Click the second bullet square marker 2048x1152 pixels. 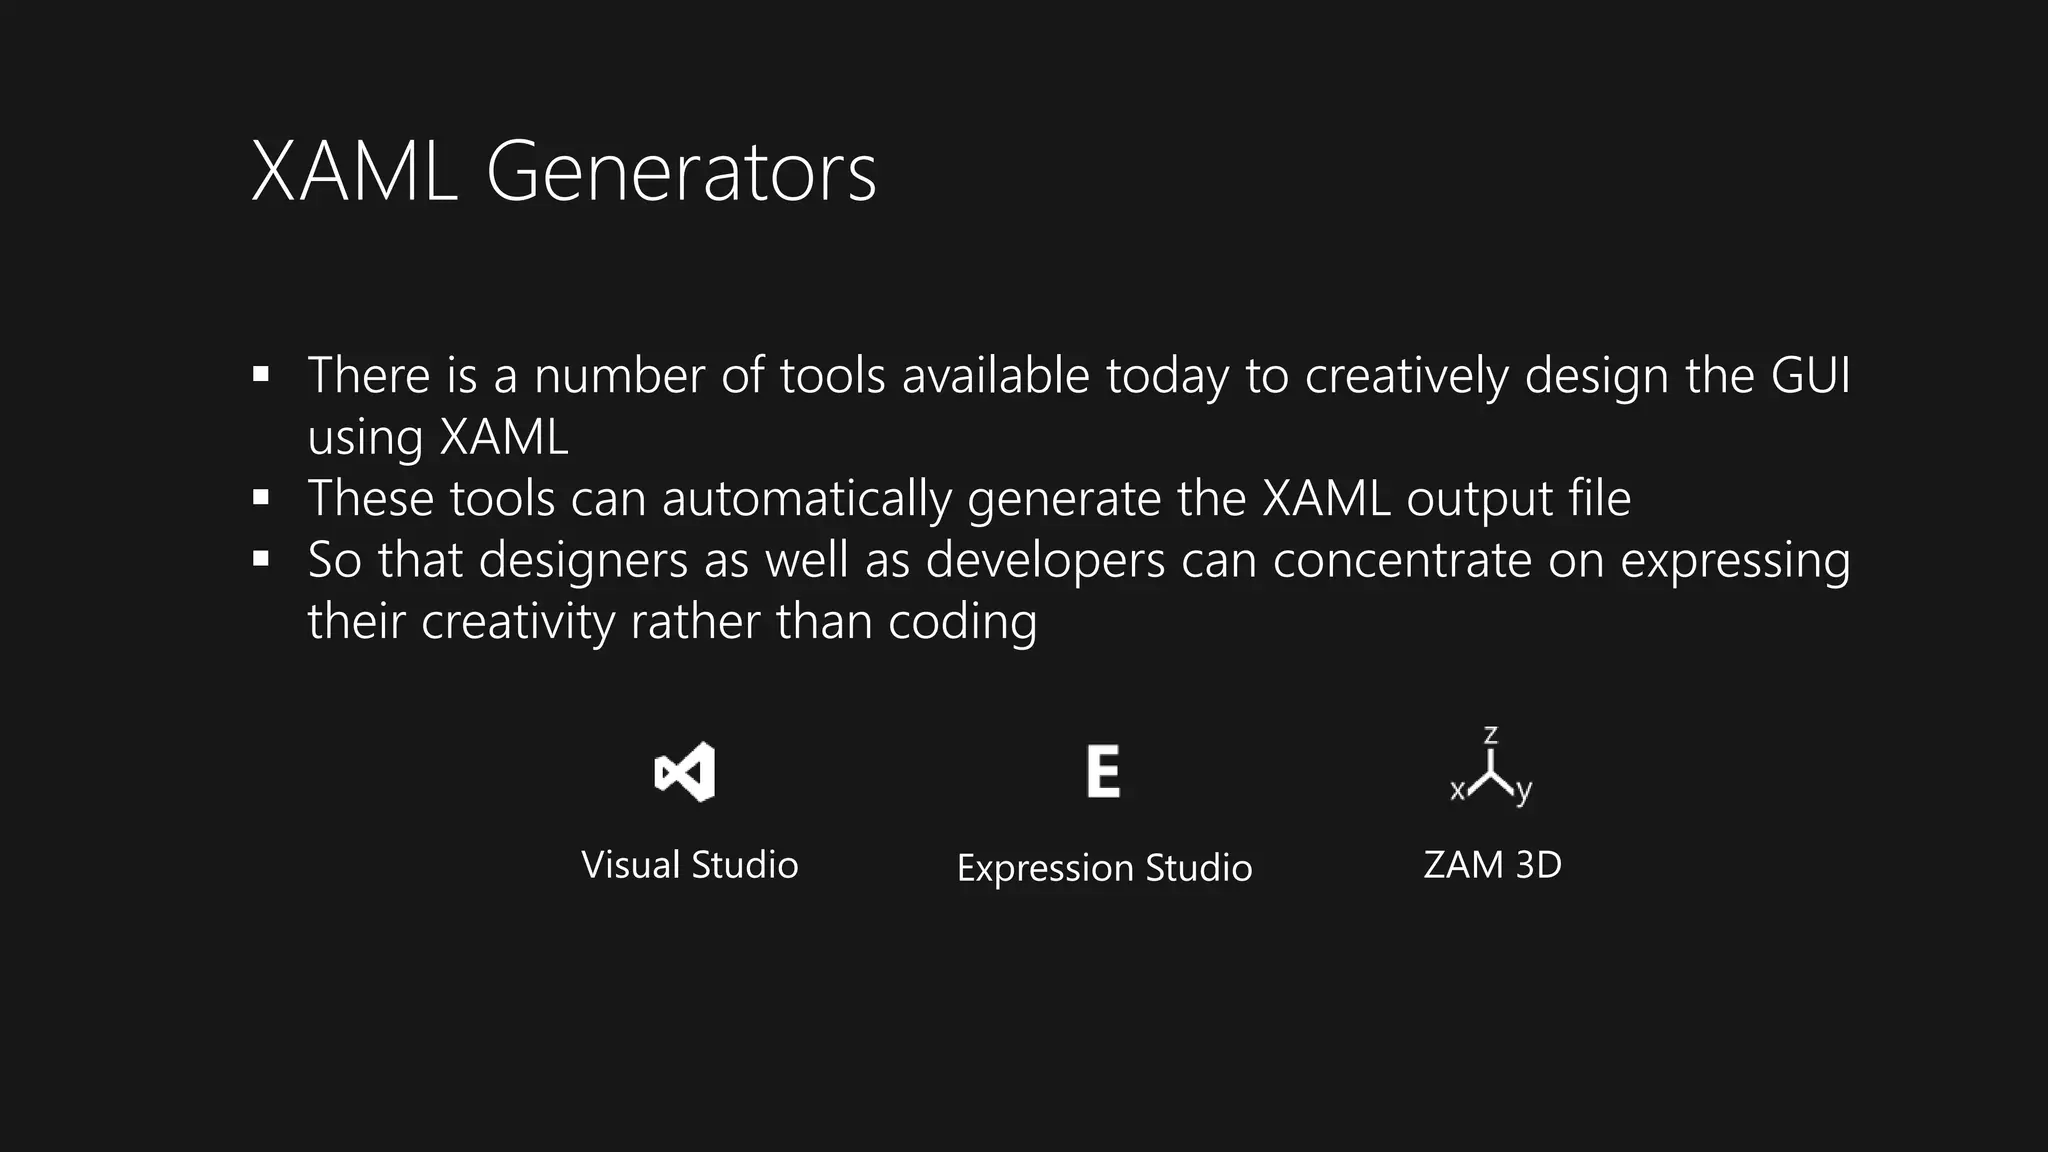261,498
